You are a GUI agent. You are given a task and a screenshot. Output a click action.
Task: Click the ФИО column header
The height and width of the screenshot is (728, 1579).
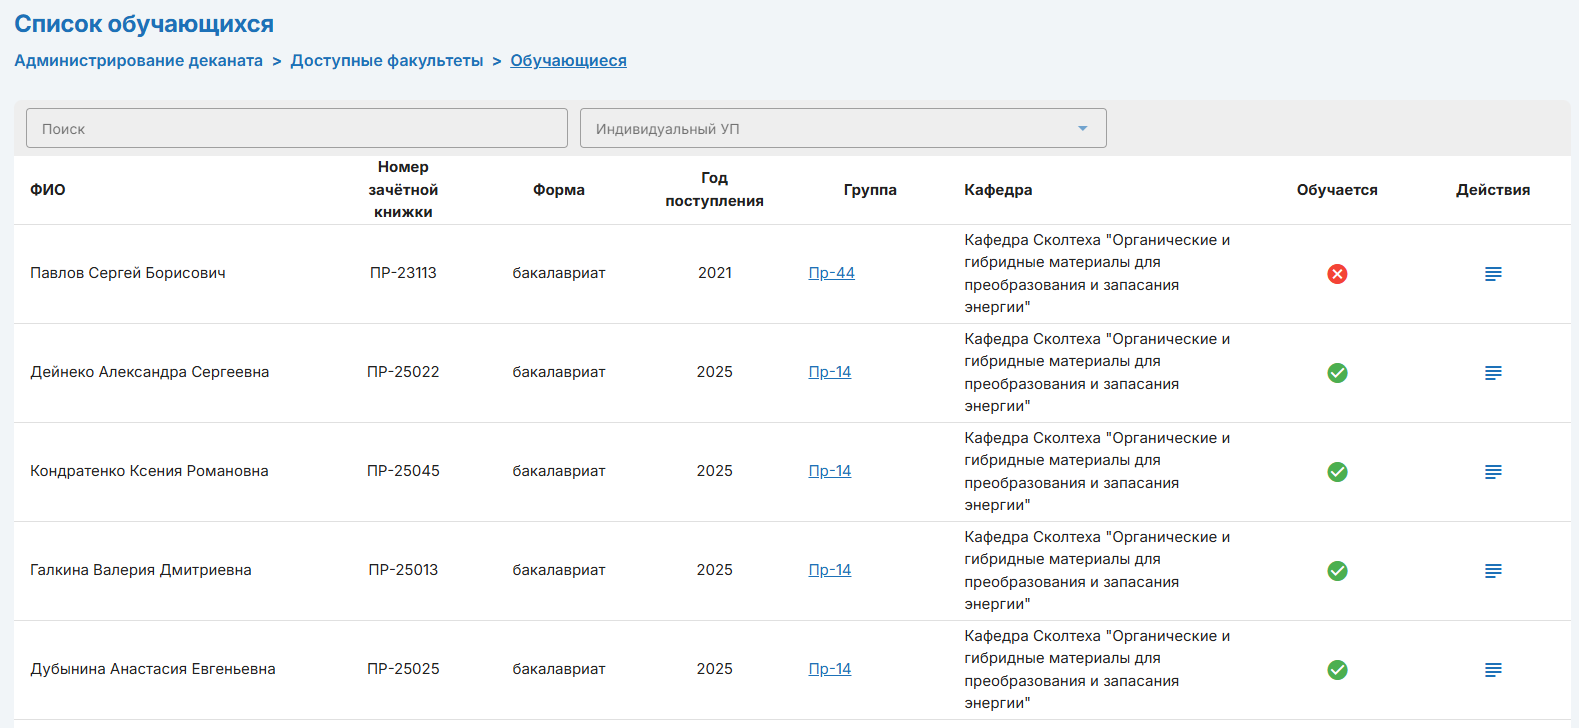tap(48, 190)
